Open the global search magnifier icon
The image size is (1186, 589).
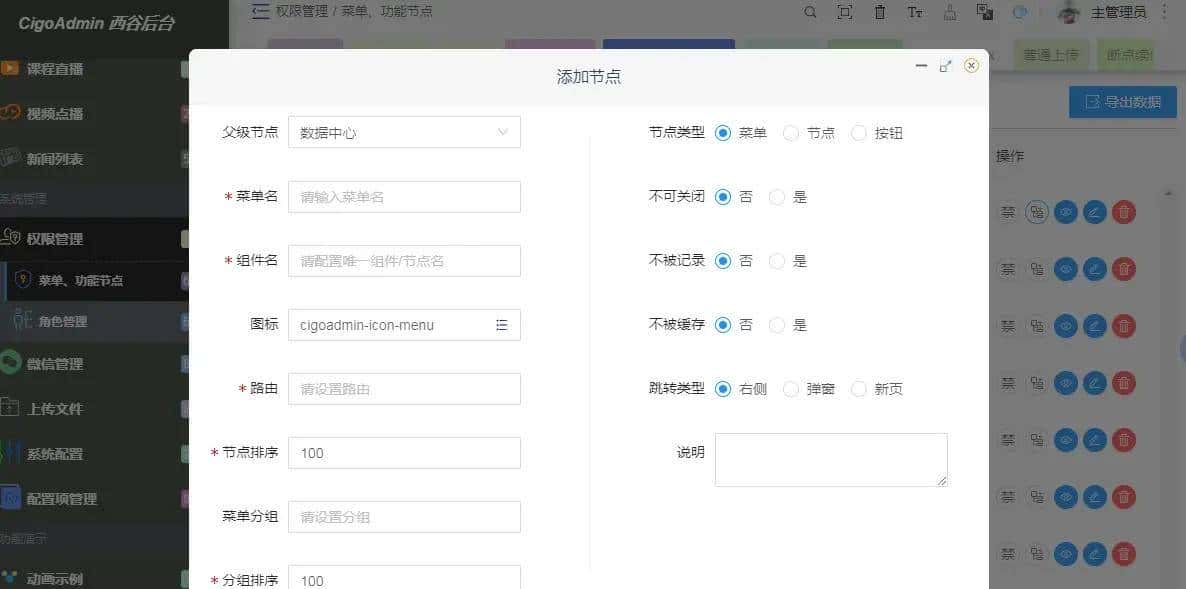coord(810,13)
